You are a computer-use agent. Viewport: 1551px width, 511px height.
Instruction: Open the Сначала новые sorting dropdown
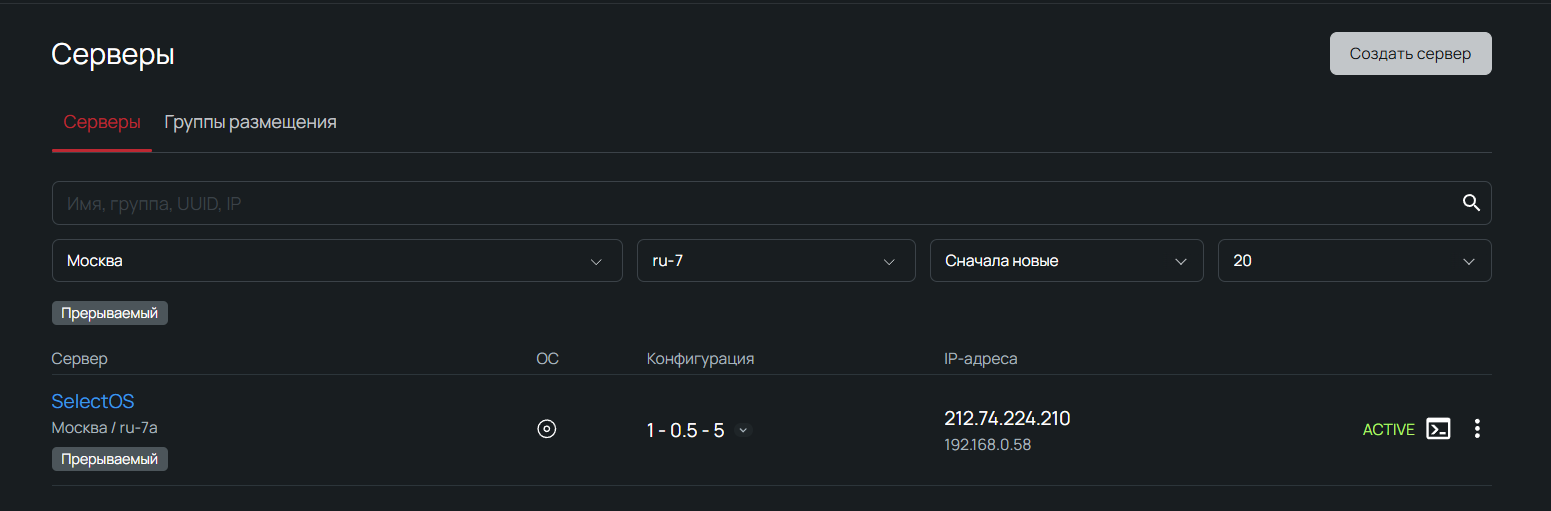tap(1066, 261)
